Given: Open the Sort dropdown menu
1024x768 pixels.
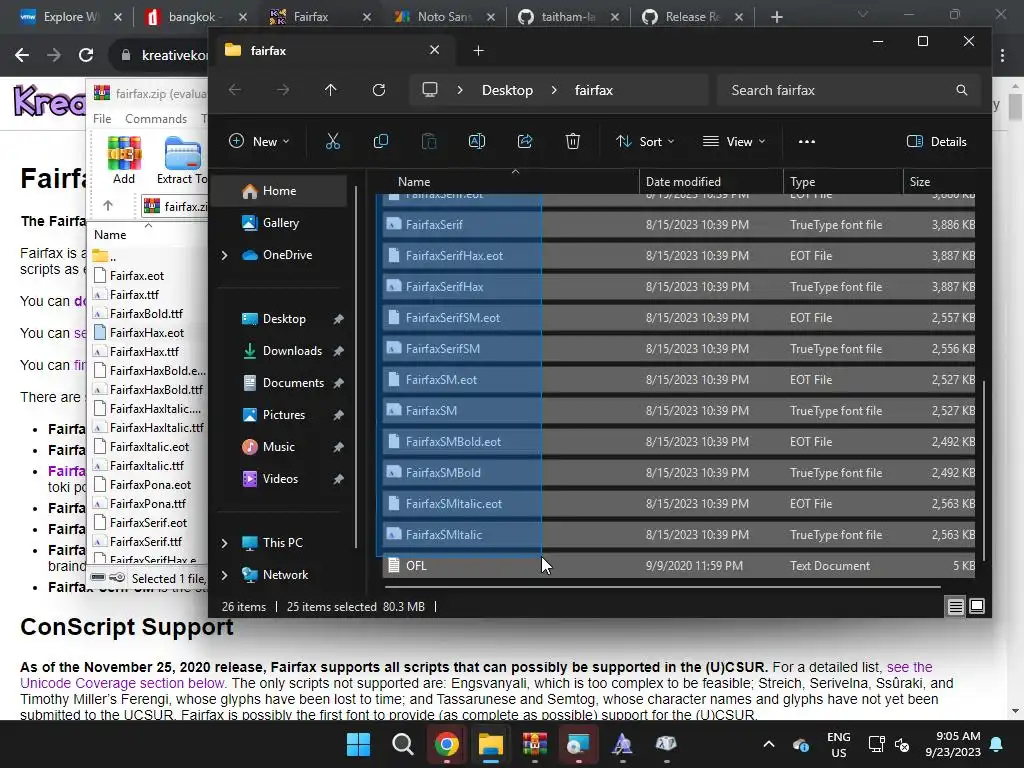Looking at the screenshot, I should click(x=645, y=141).
